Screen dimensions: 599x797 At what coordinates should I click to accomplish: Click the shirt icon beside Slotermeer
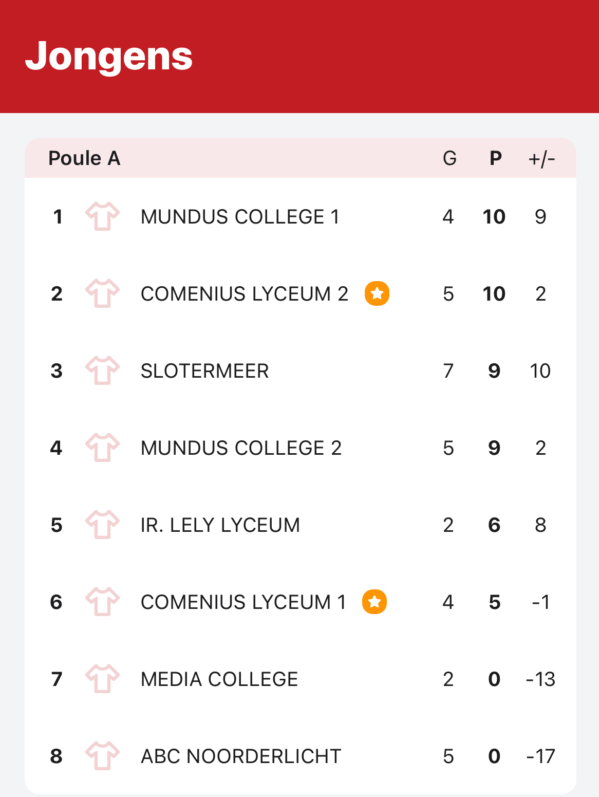pos(102,371)
